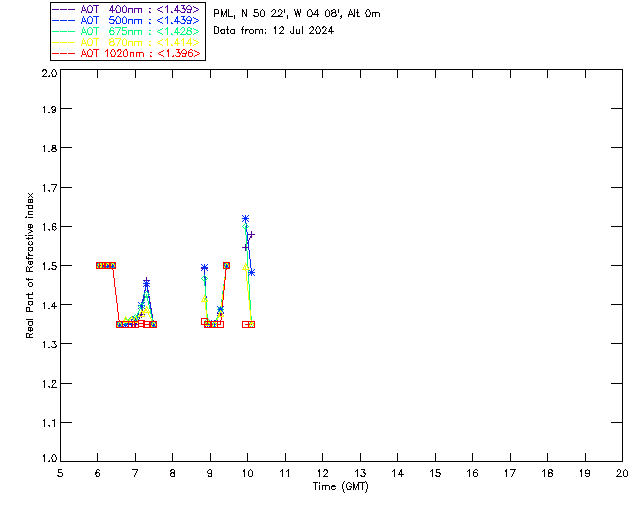640x512 pixels.
Task: Click x-axis tick label 10
Action: pos(247,473)
